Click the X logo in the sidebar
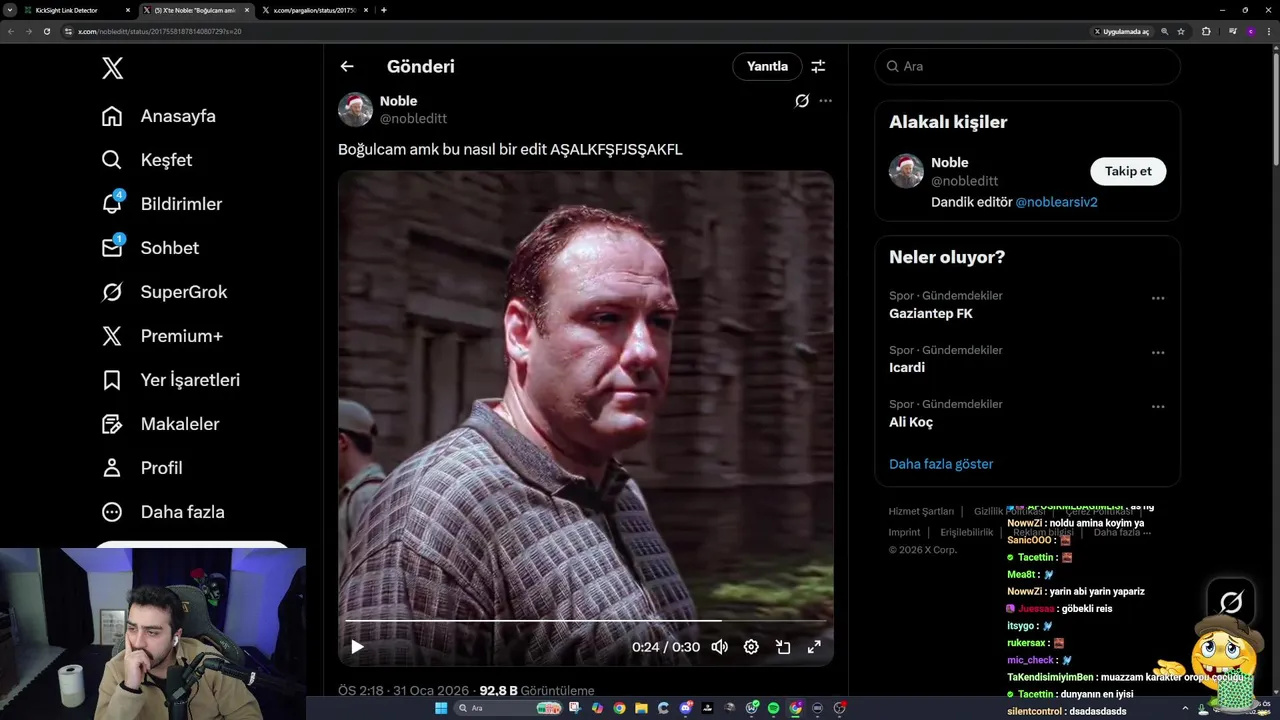Screen dimensions: 1280x720 [x=112, y=68]
